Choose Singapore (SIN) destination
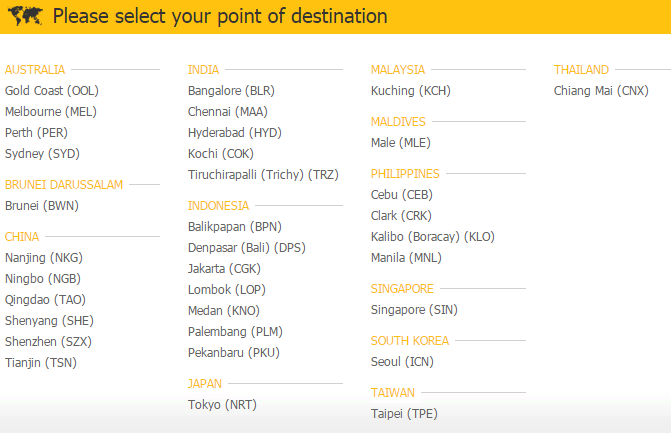The height and width of the screenshot is (433, 671). 414,310
